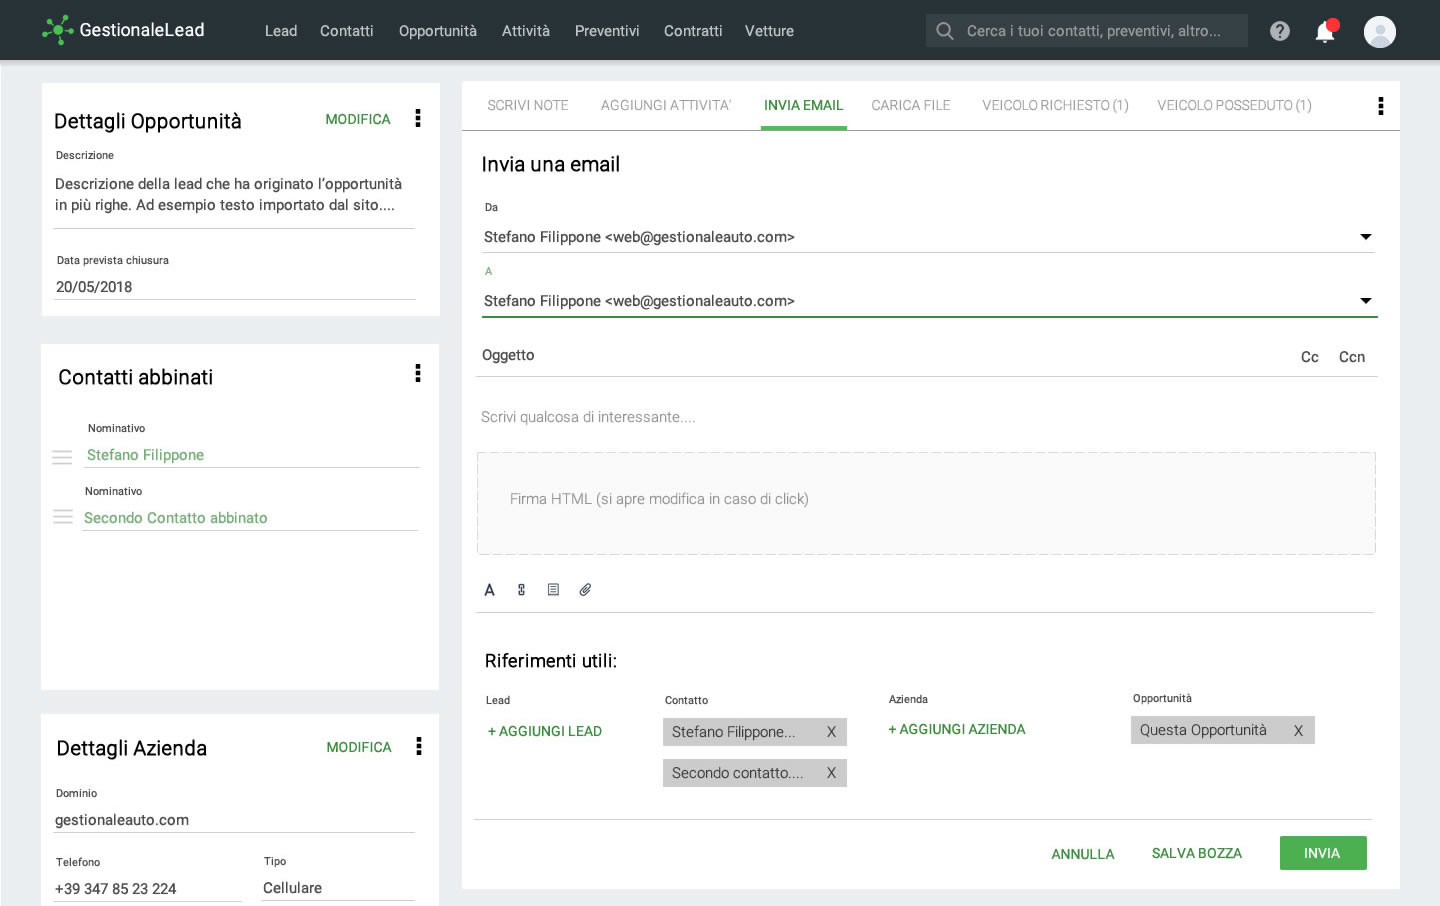Click the Descrizione text
This screenshot has width=1440, height=906.
click(229, 194)
